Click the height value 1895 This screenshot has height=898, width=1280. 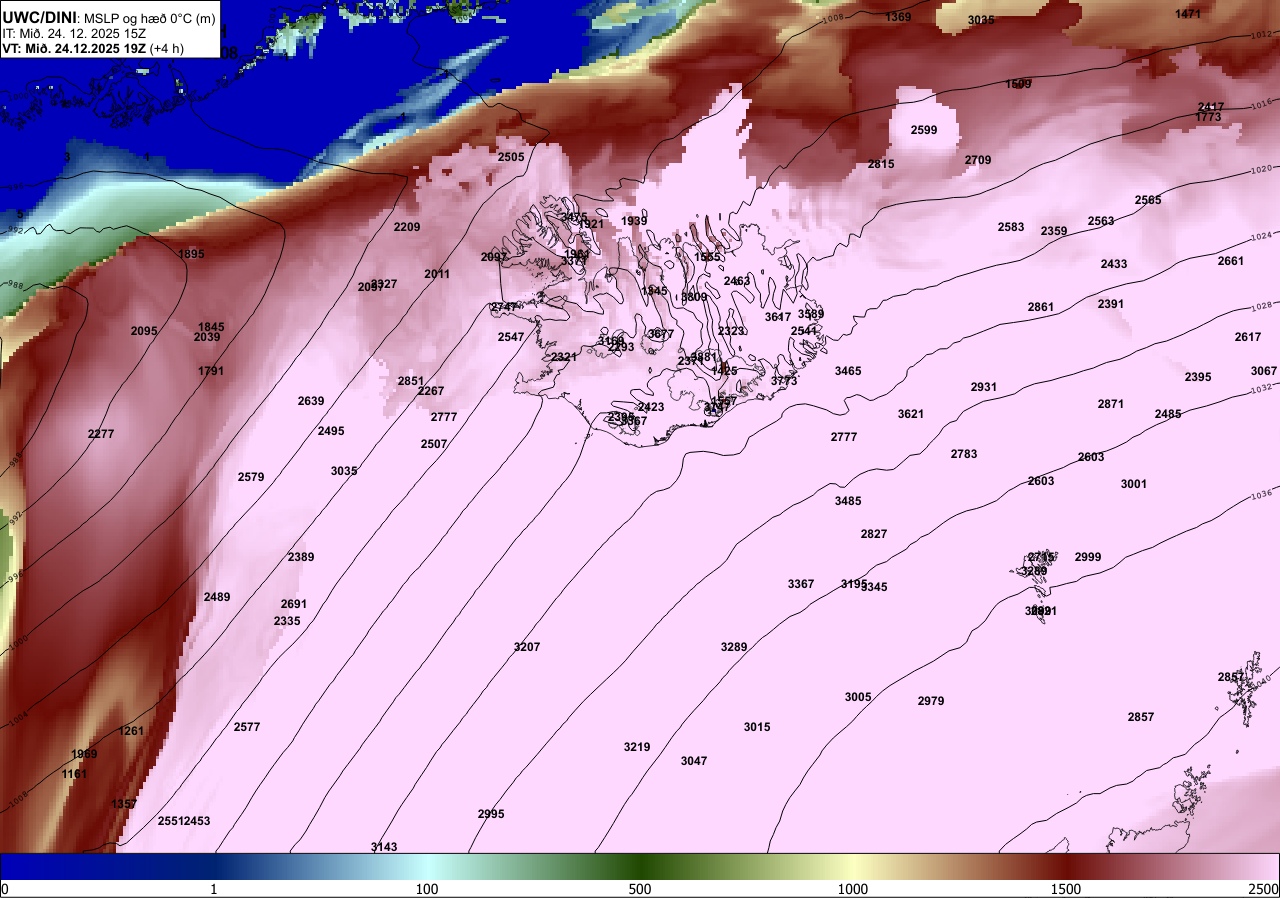[191, 254]
